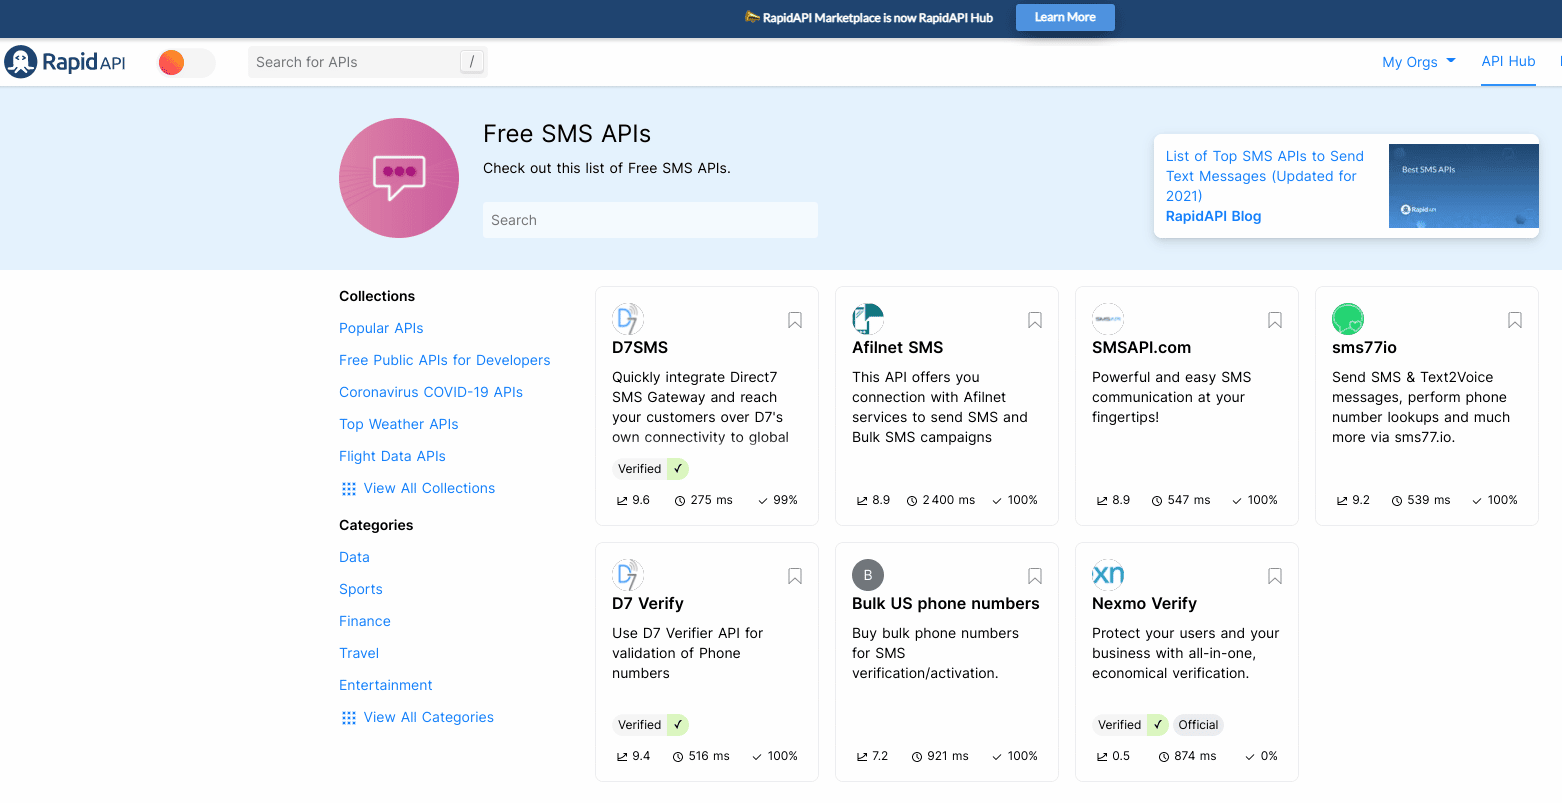Focus the Search for APIs field
Viewport: 1562px width, 803px height.
[x=367, y=62]
